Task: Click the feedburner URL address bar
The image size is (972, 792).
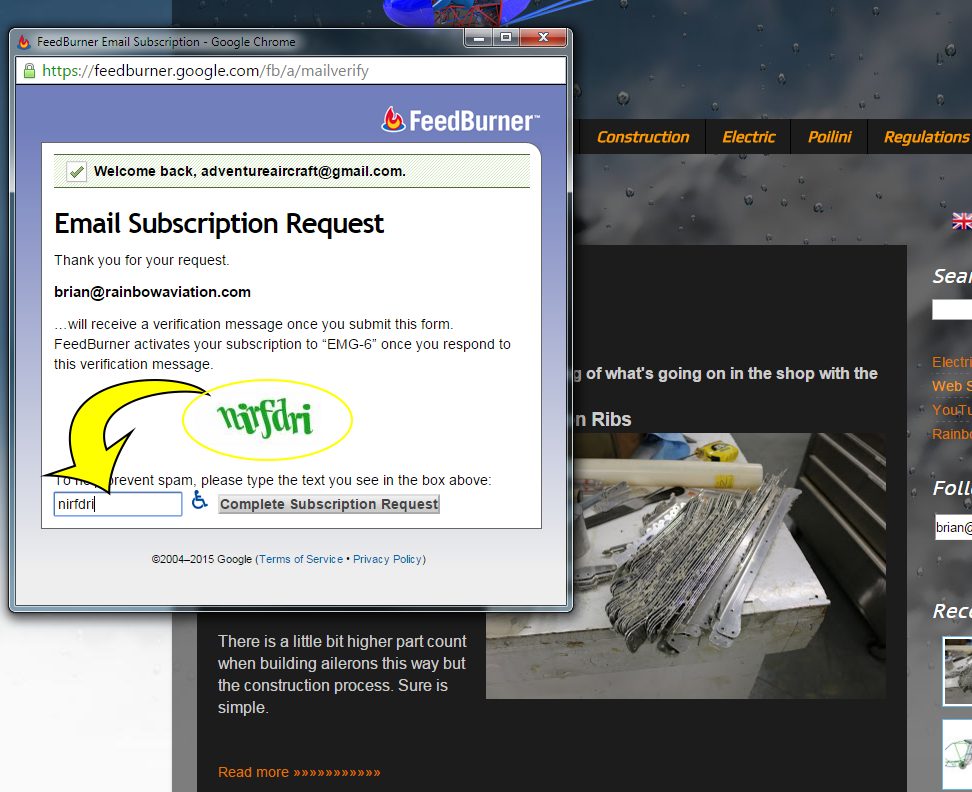Action: pyautogui.click(x=291, y=71)
